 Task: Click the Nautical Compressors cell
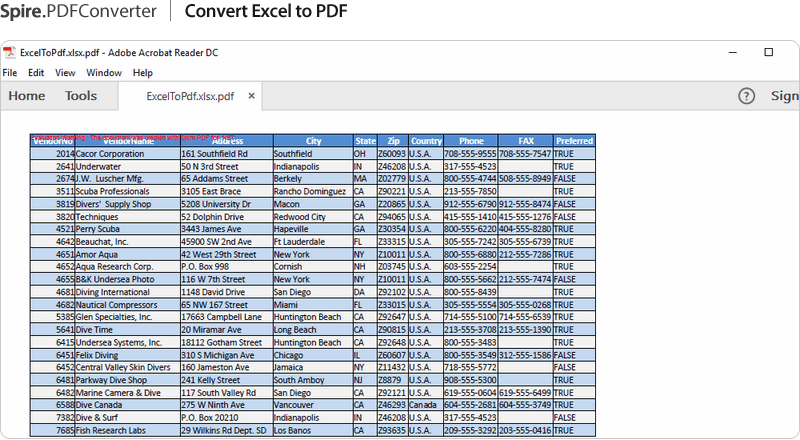128,305
